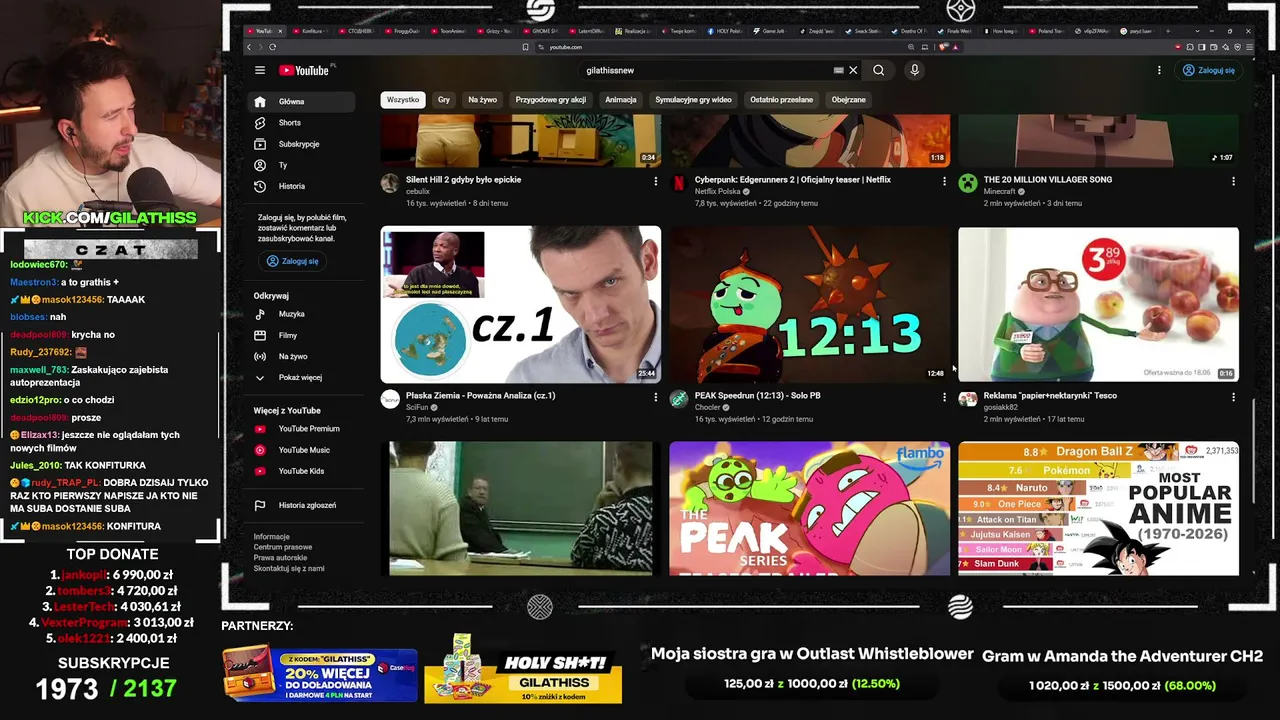
Task: Select the Ostatnio przesłane chip
Action: (x=782, y=100)
